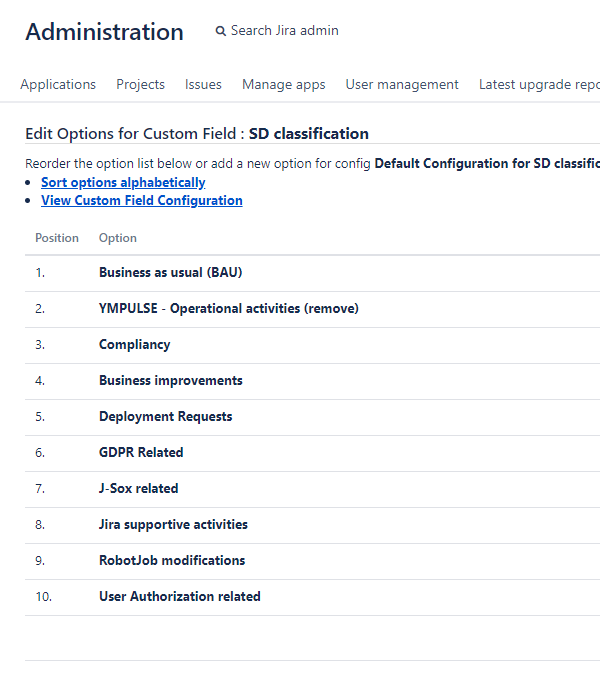600x674 pixels.
Task: Open the Projects tab
Action: point(141,84)
